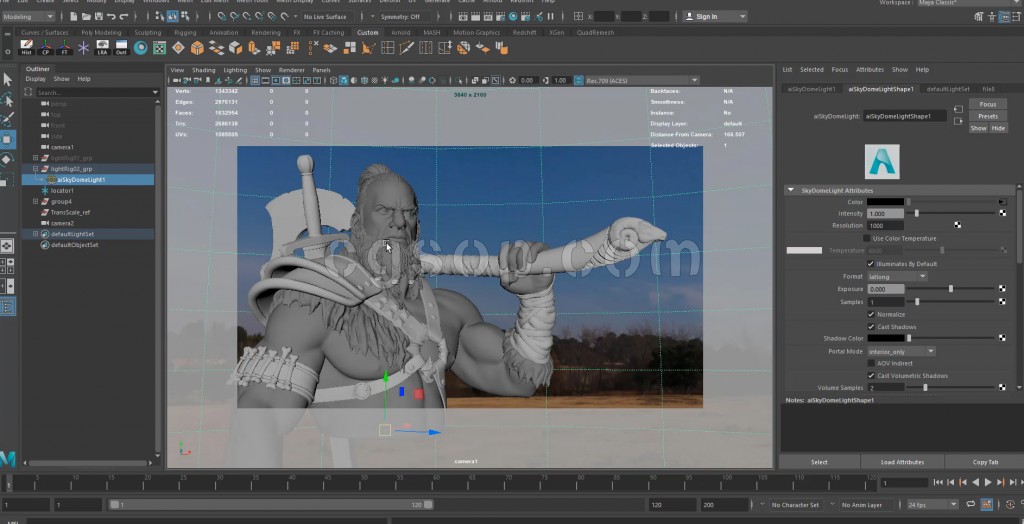
Task: Click the light Color swatch
Action: [885, 202]
